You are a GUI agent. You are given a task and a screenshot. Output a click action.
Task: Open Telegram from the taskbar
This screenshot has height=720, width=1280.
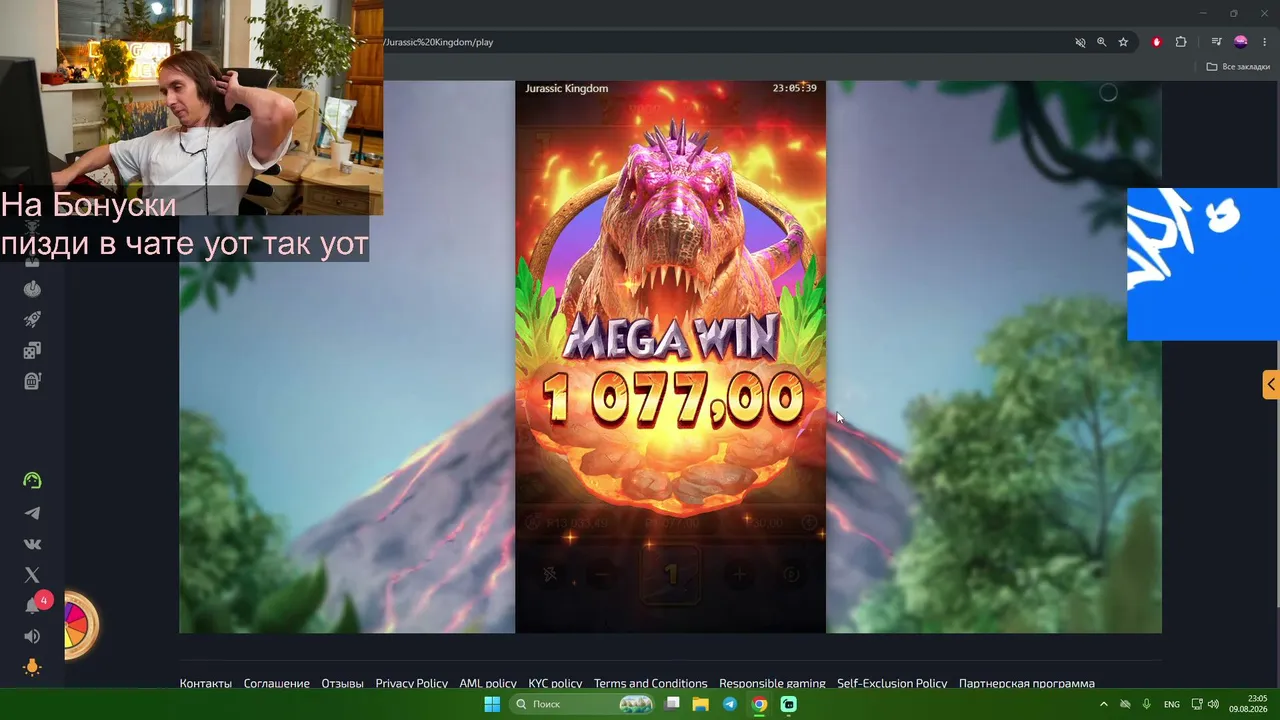pyautogui.click(x=730, y=704)
